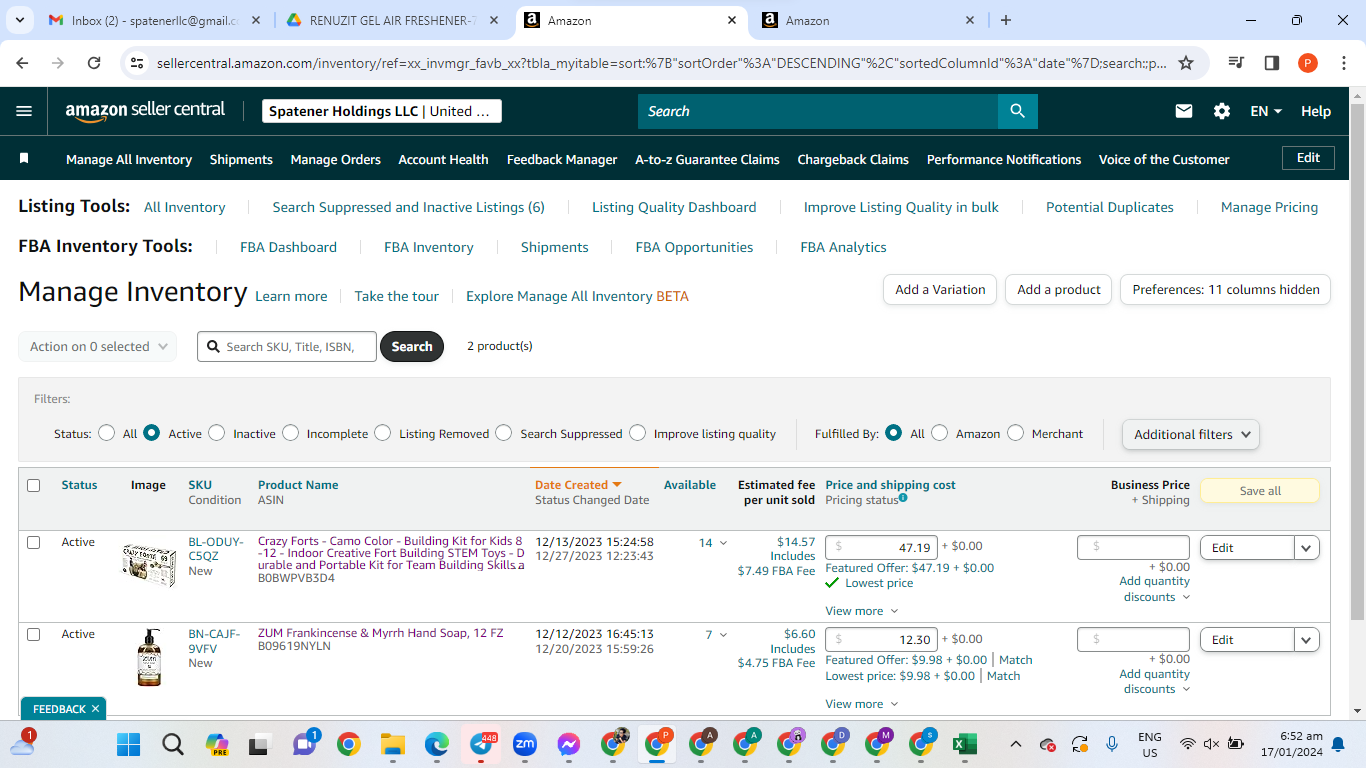The height and width of the screenshot is (768, 1366).
Task: Expand available quantity 7 chevron
Action: 723,635
